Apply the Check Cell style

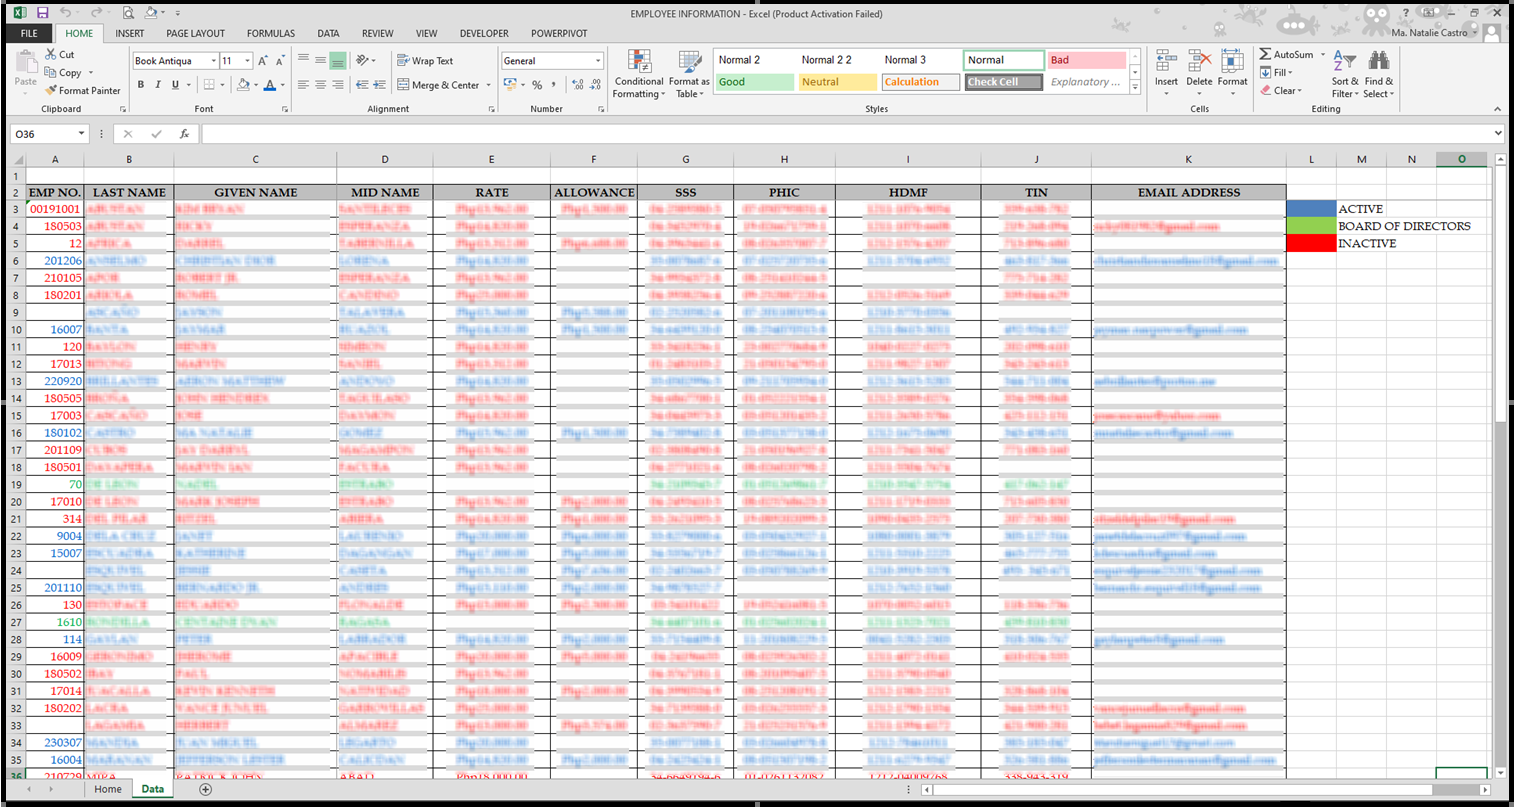(x=1004, y=82)
